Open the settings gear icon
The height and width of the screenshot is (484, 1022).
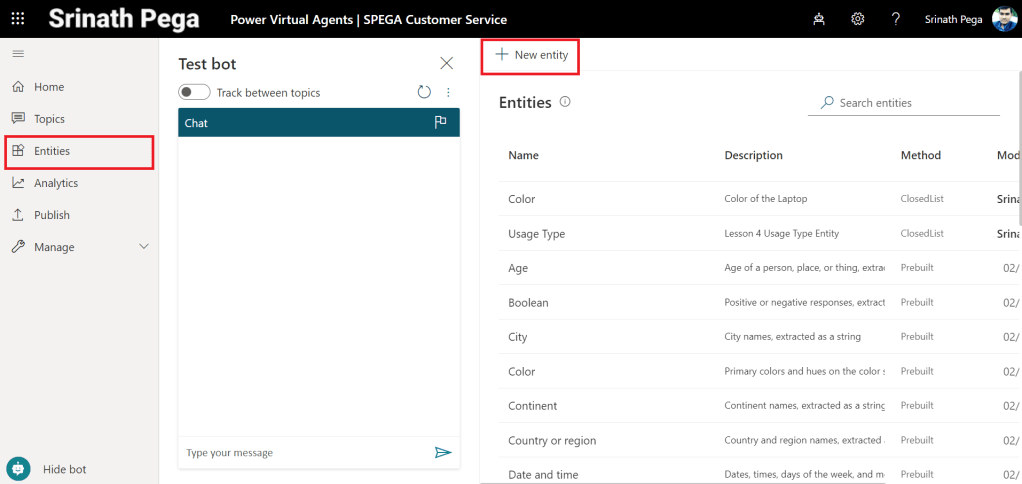[x=857, y=19]
